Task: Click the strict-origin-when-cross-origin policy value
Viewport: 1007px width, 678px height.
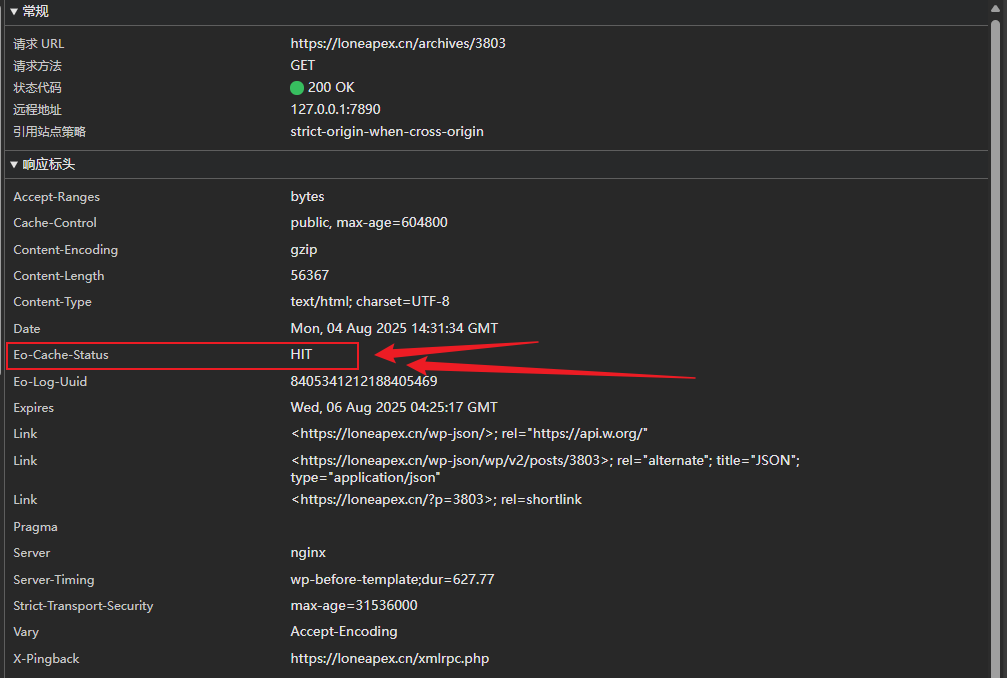Action: (387, 132)
